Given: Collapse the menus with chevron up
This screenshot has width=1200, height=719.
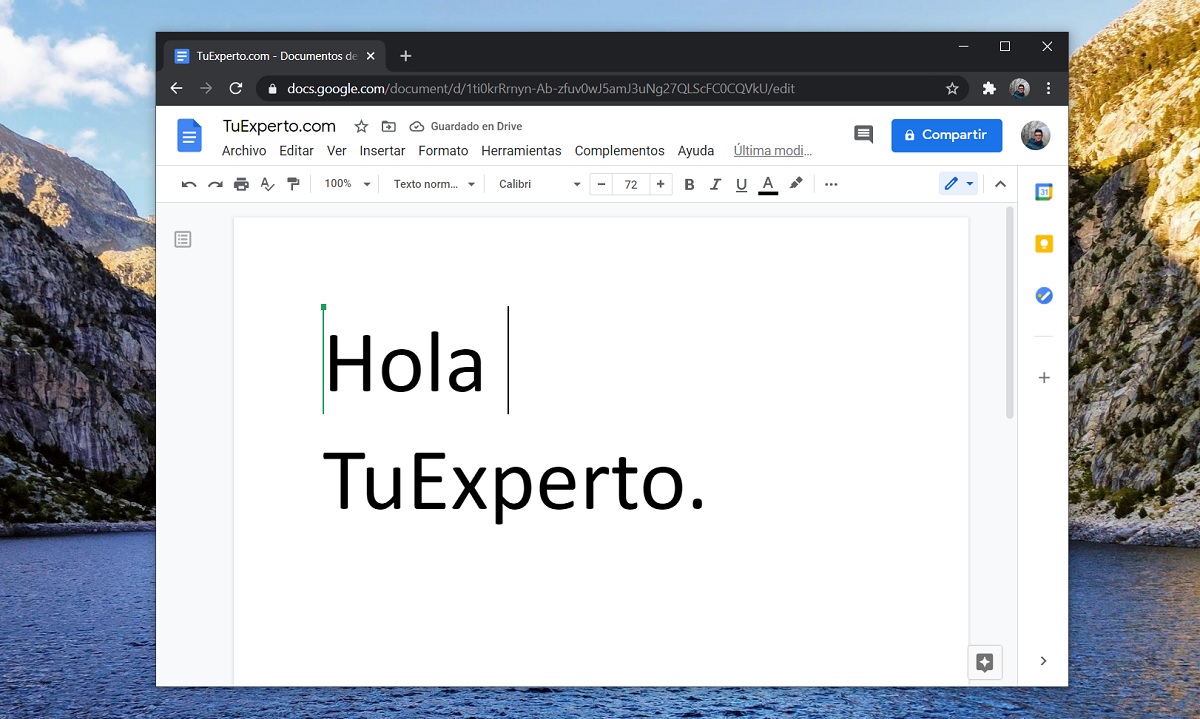Looking at the screenshot, I should pyautogui.click(x=1000, y=184).
